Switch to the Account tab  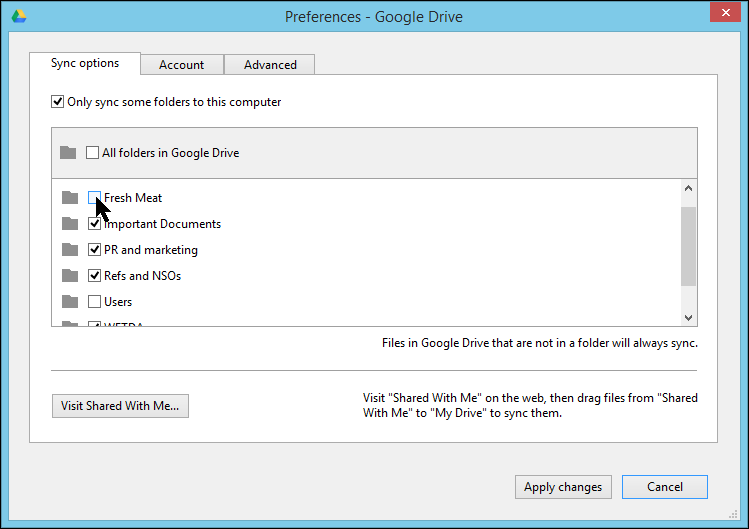pyautogui.click(x=181, y=65)
